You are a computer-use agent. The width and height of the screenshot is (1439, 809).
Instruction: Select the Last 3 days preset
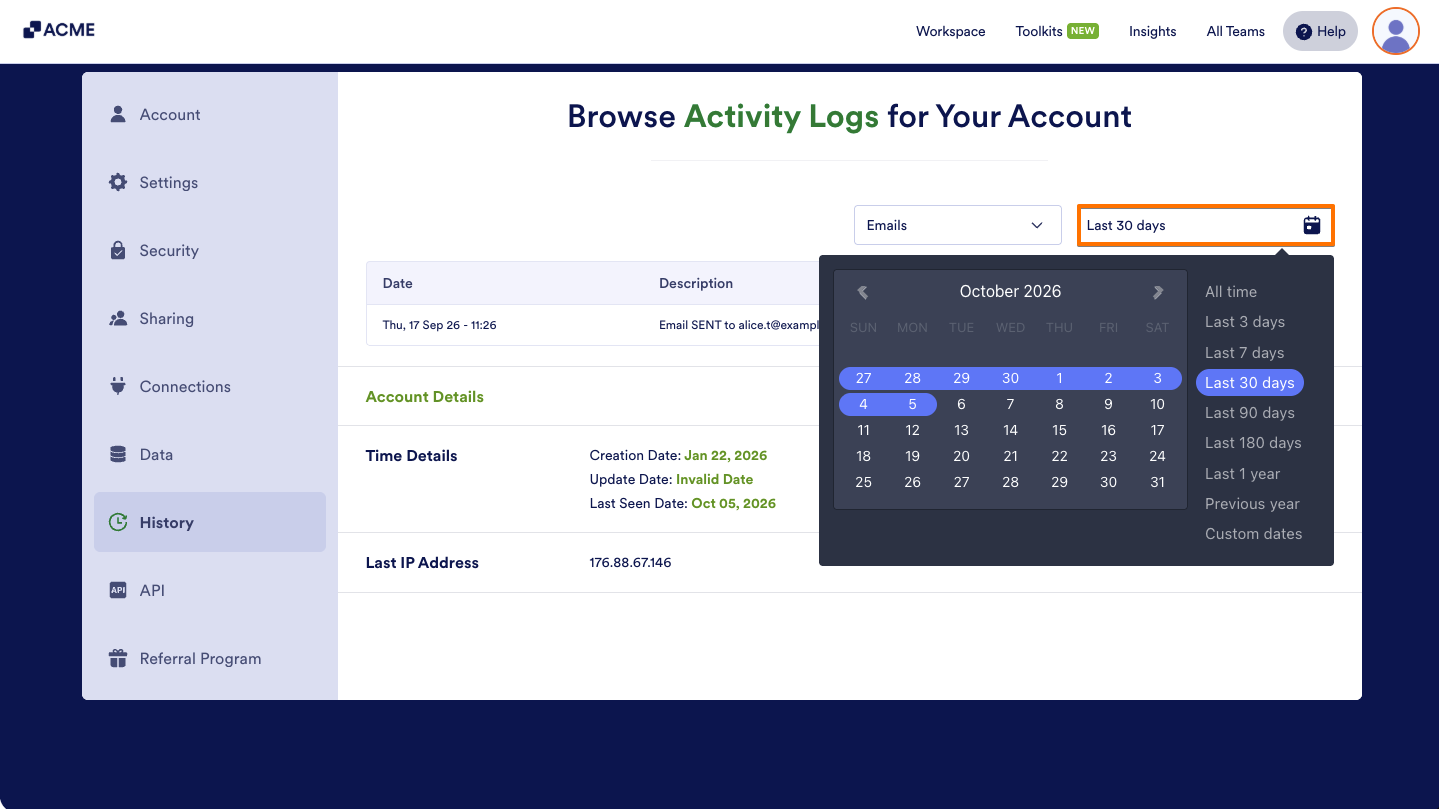click(1244, 322)
